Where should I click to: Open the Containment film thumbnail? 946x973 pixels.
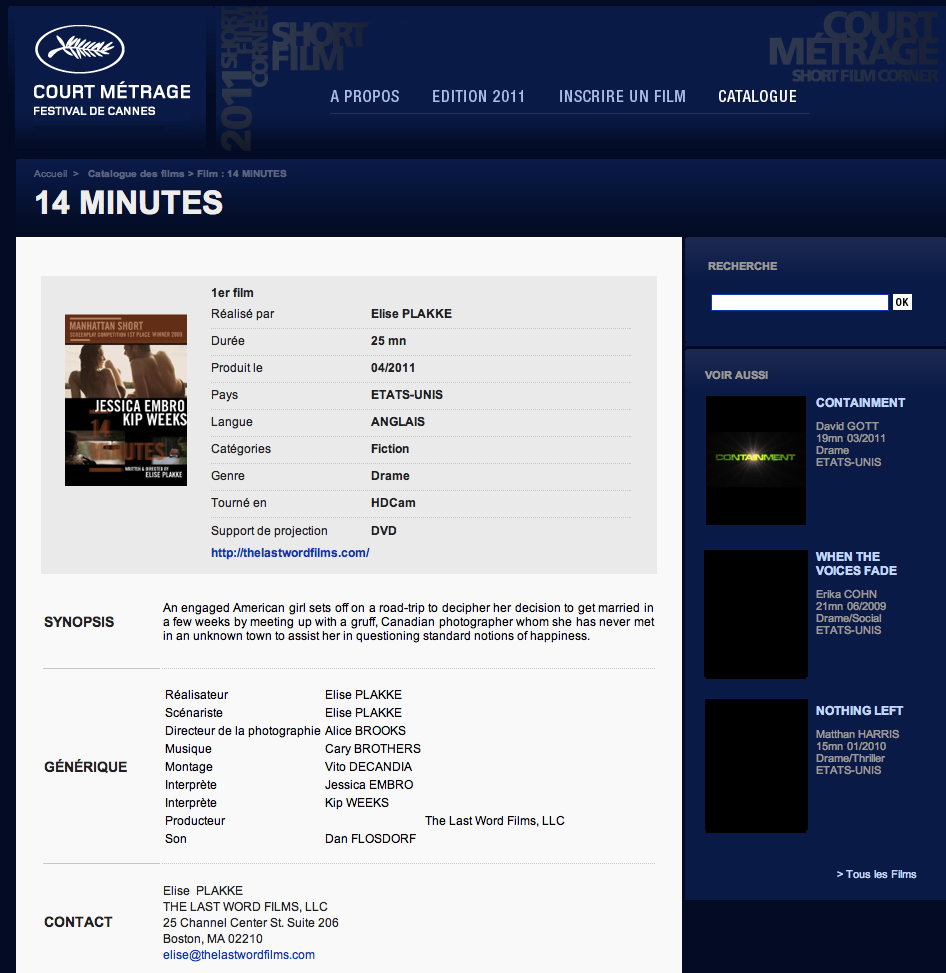point(756,460)
